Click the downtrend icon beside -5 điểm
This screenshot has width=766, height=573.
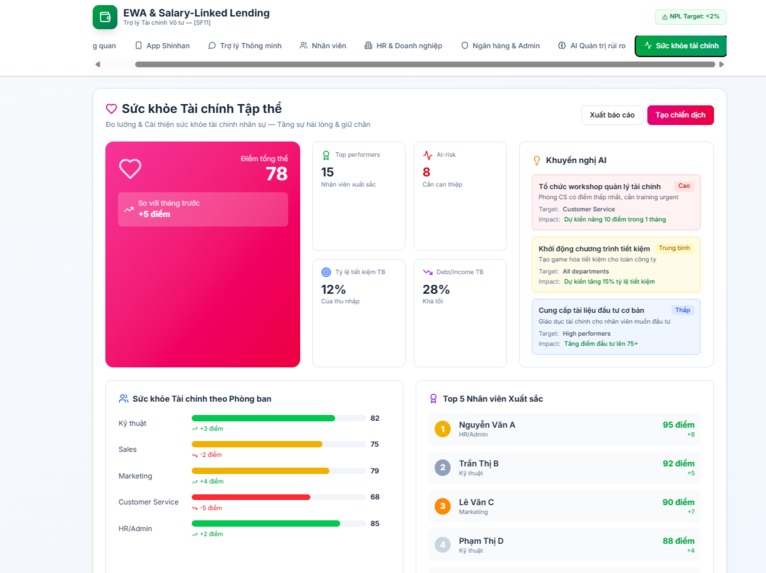point(195,508)
